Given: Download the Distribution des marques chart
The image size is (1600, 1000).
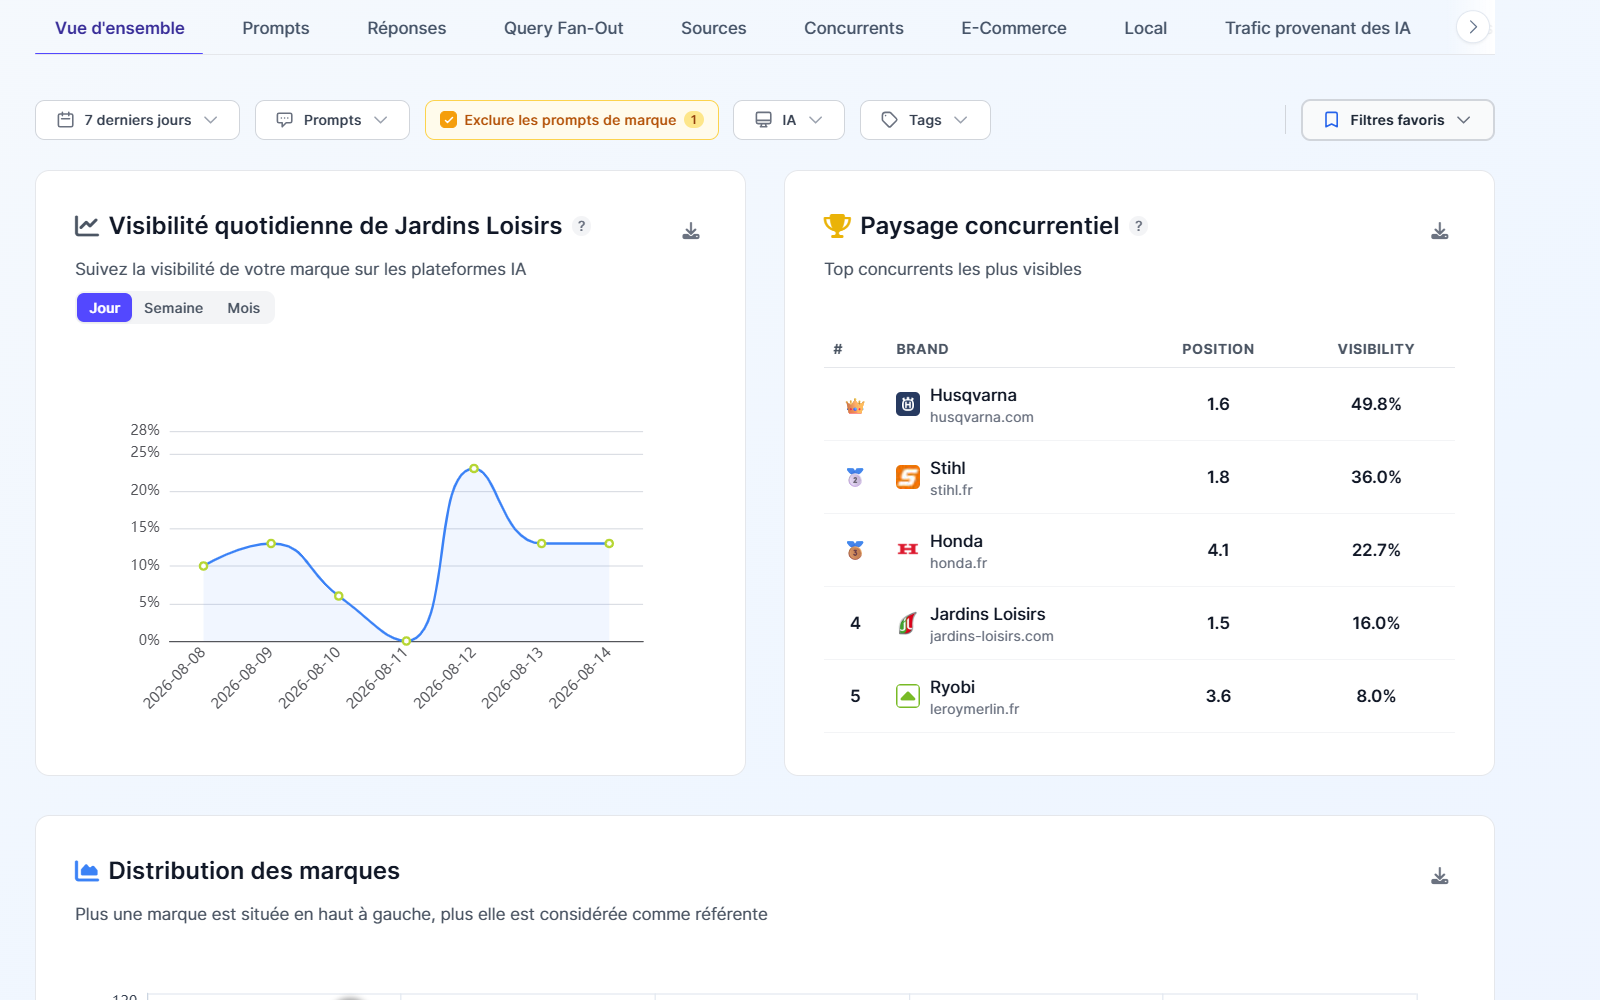Looking at the screenshot, I should point(1440,876).
